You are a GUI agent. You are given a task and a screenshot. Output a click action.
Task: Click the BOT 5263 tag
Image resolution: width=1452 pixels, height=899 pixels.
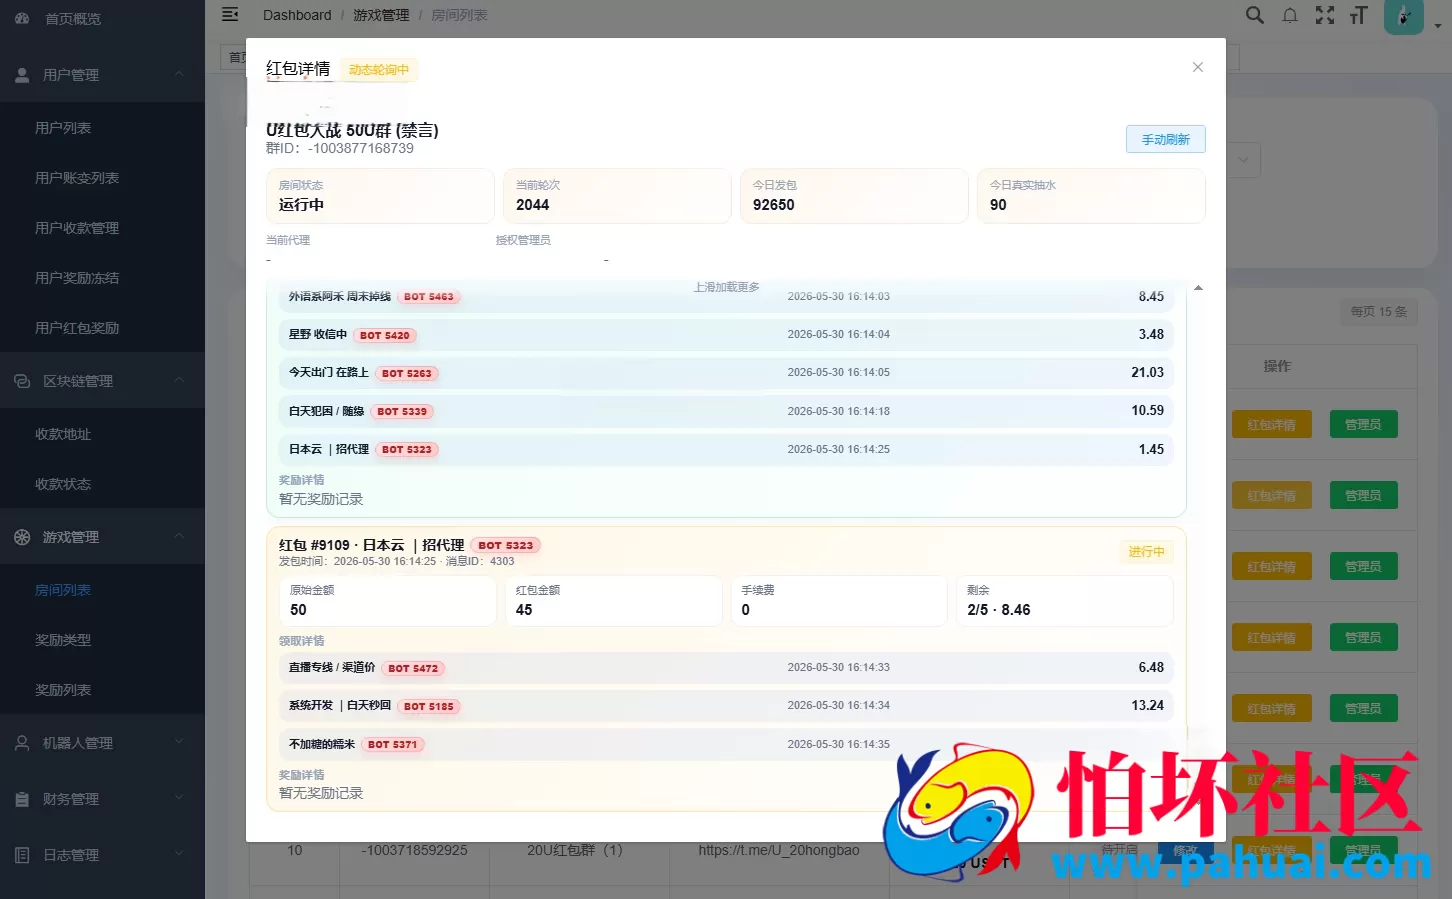[407, 374]
